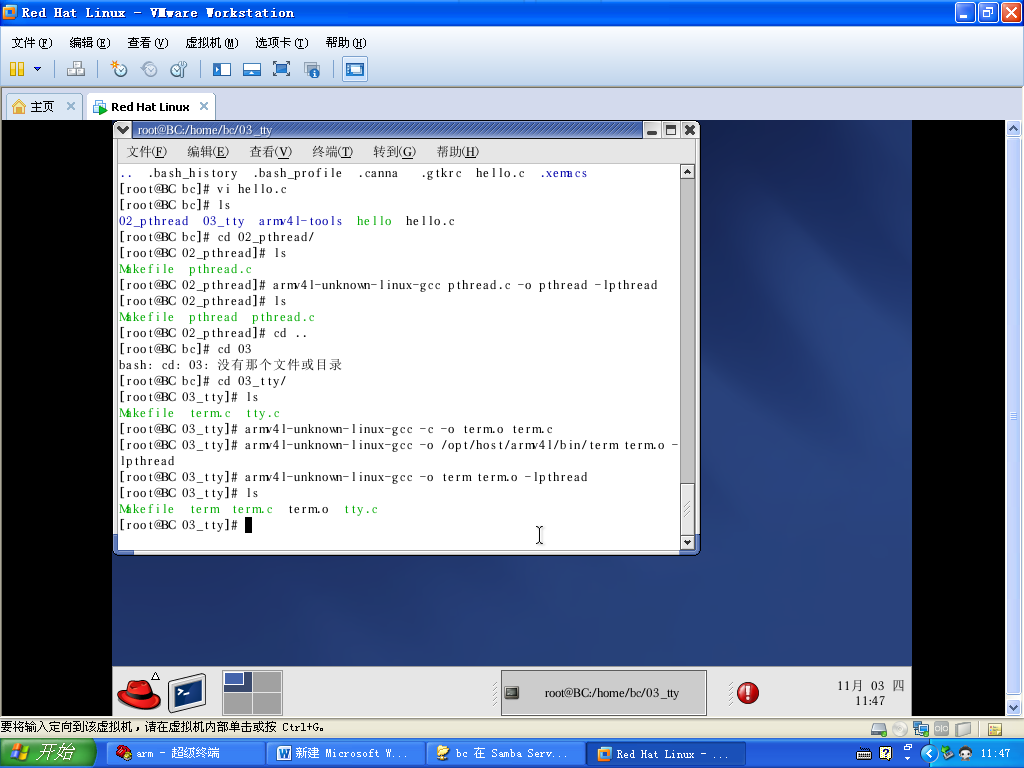Click terminal scrollbar up arrow

click(x=687, y=172)
